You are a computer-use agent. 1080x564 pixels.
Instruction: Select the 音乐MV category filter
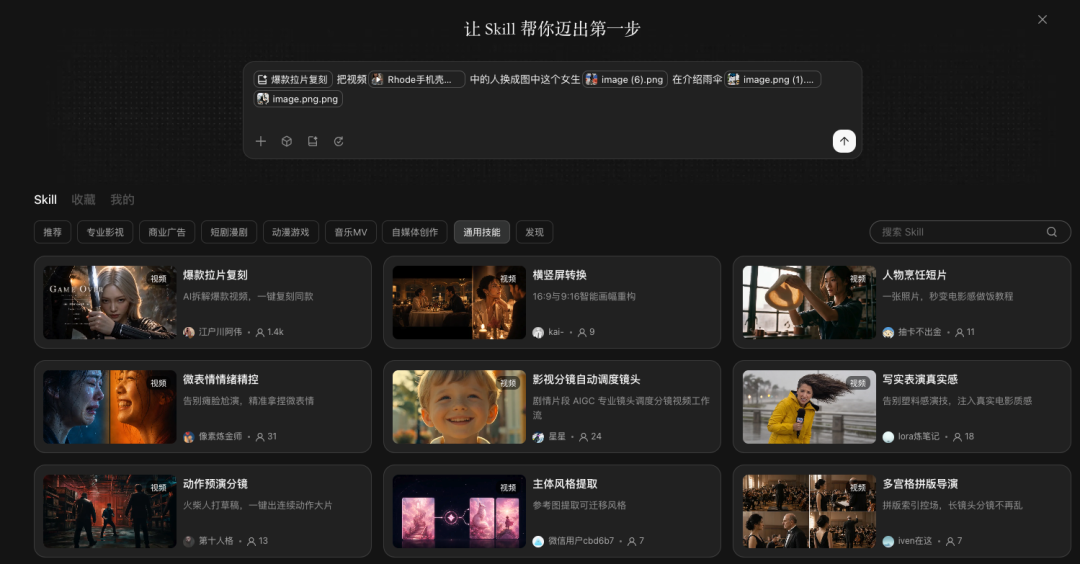(351, 232)
